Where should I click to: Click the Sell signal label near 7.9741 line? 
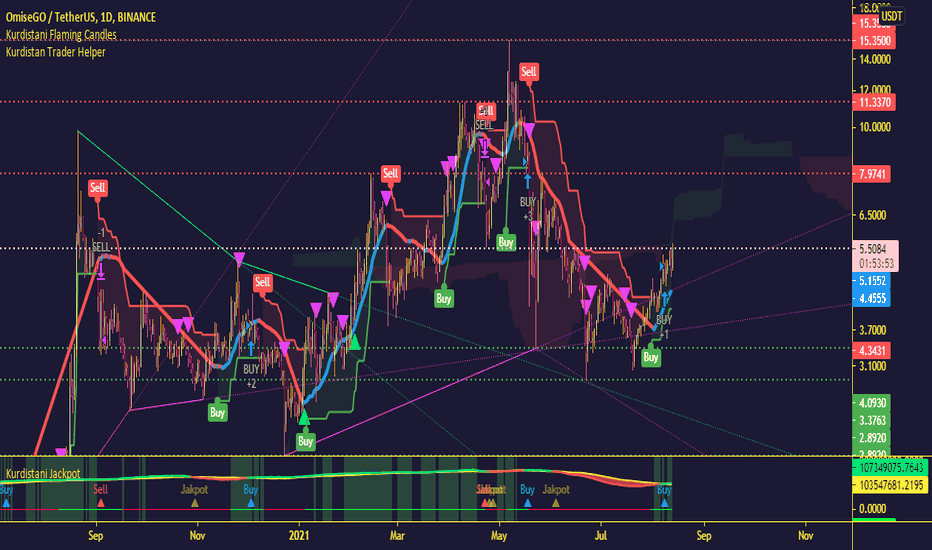pos(391,174)
